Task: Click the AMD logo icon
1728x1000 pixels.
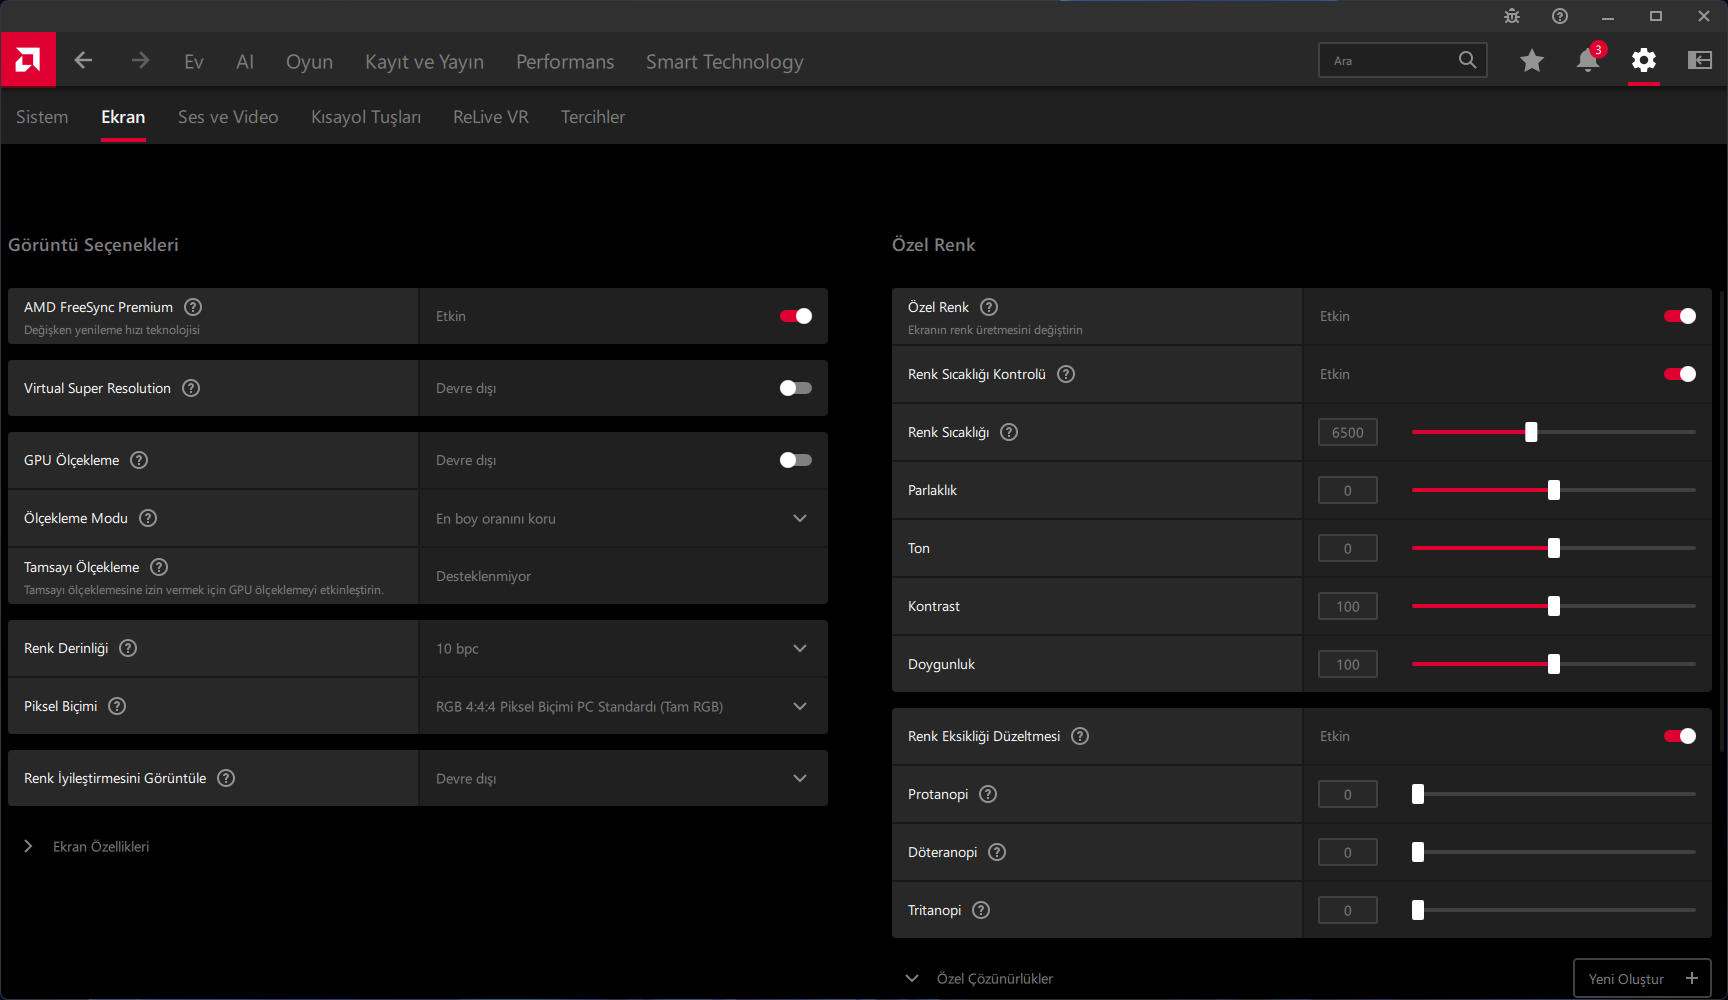Action: (x=28, y=60)
